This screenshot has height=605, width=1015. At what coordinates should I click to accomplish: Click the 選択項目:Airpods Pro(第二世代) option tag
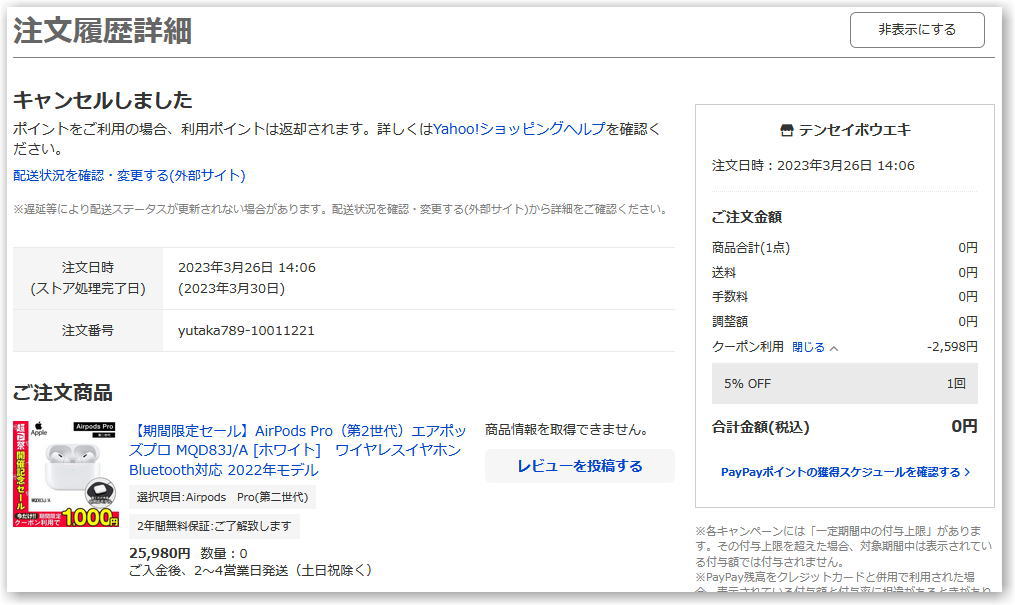click(223, 497)
